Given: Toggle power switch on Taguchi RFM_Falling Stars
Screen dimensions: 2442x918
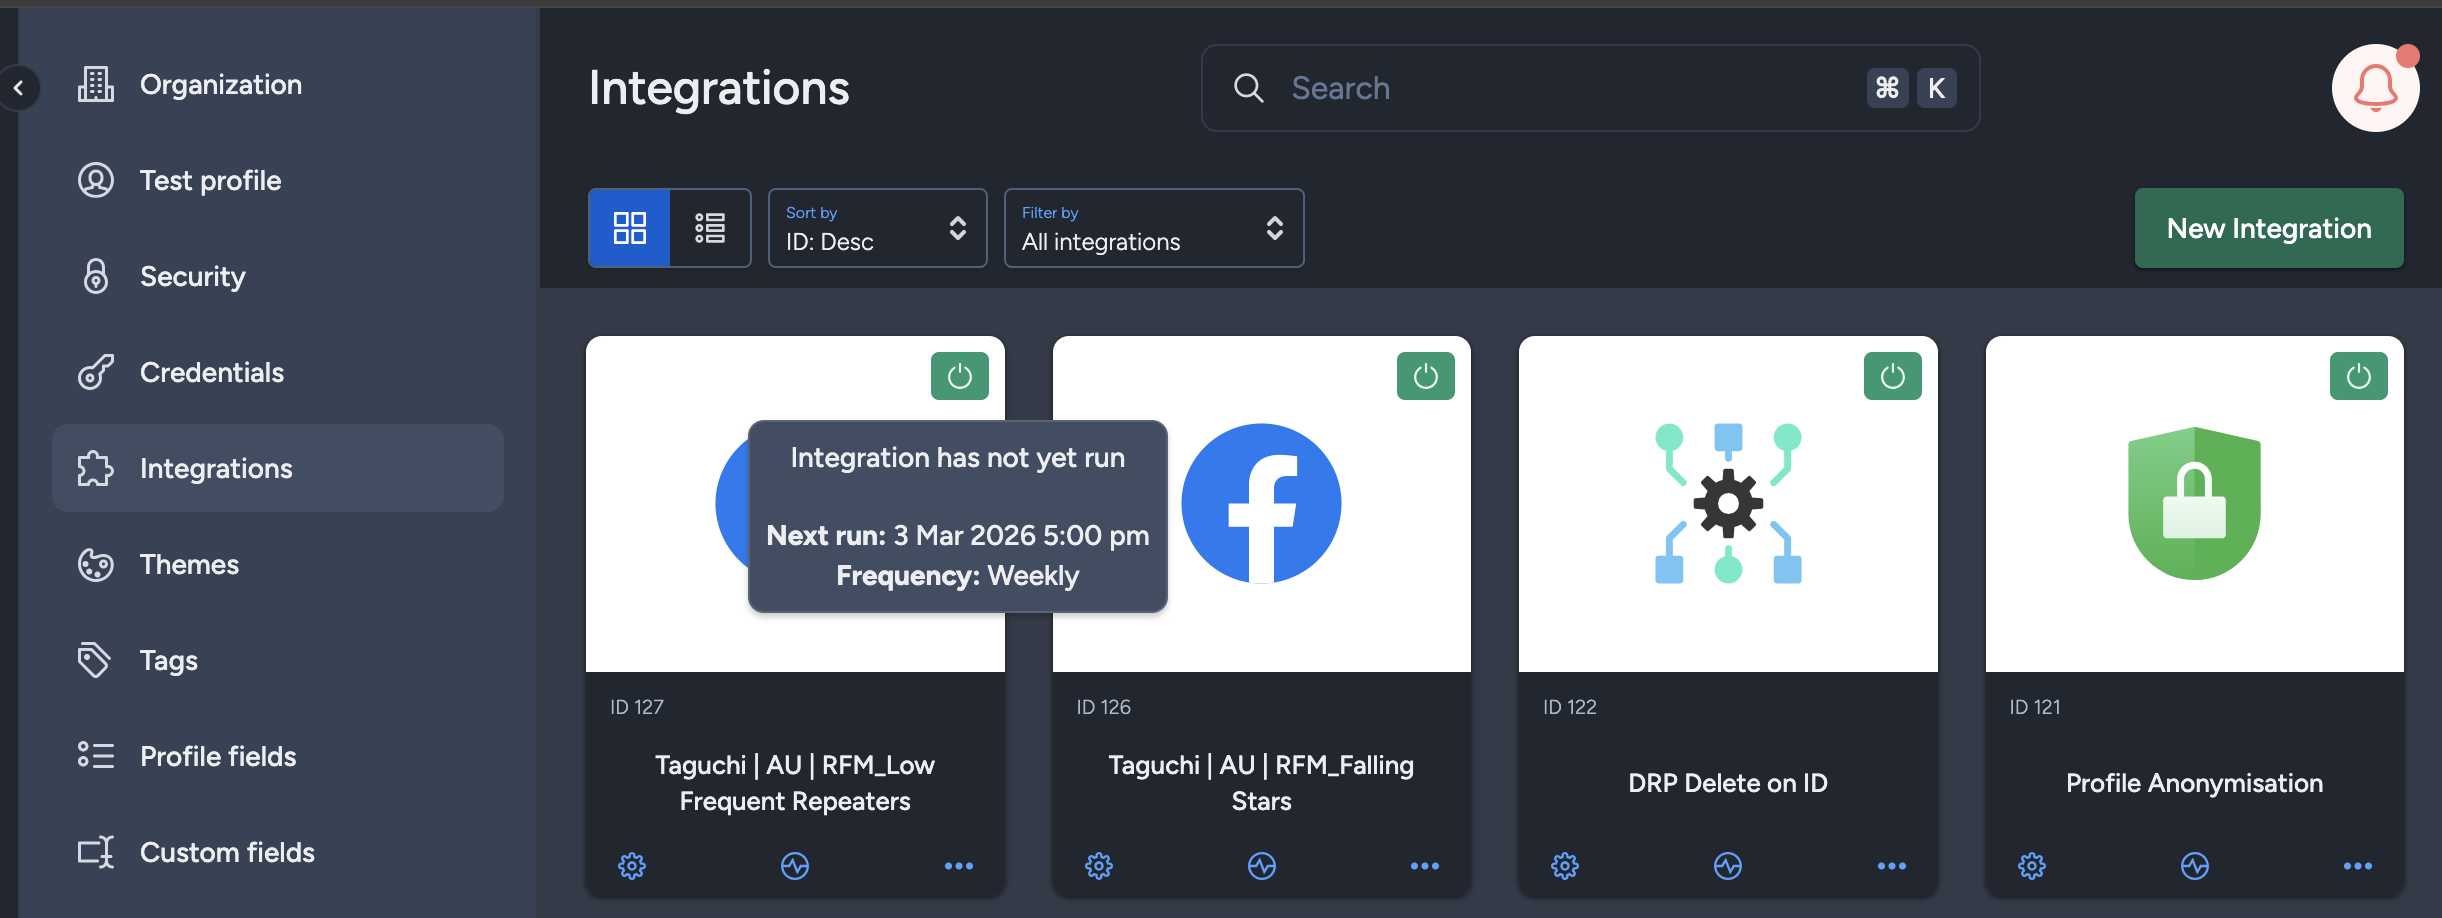Looking at the screenshot, I should click(x=1426, y=376).
